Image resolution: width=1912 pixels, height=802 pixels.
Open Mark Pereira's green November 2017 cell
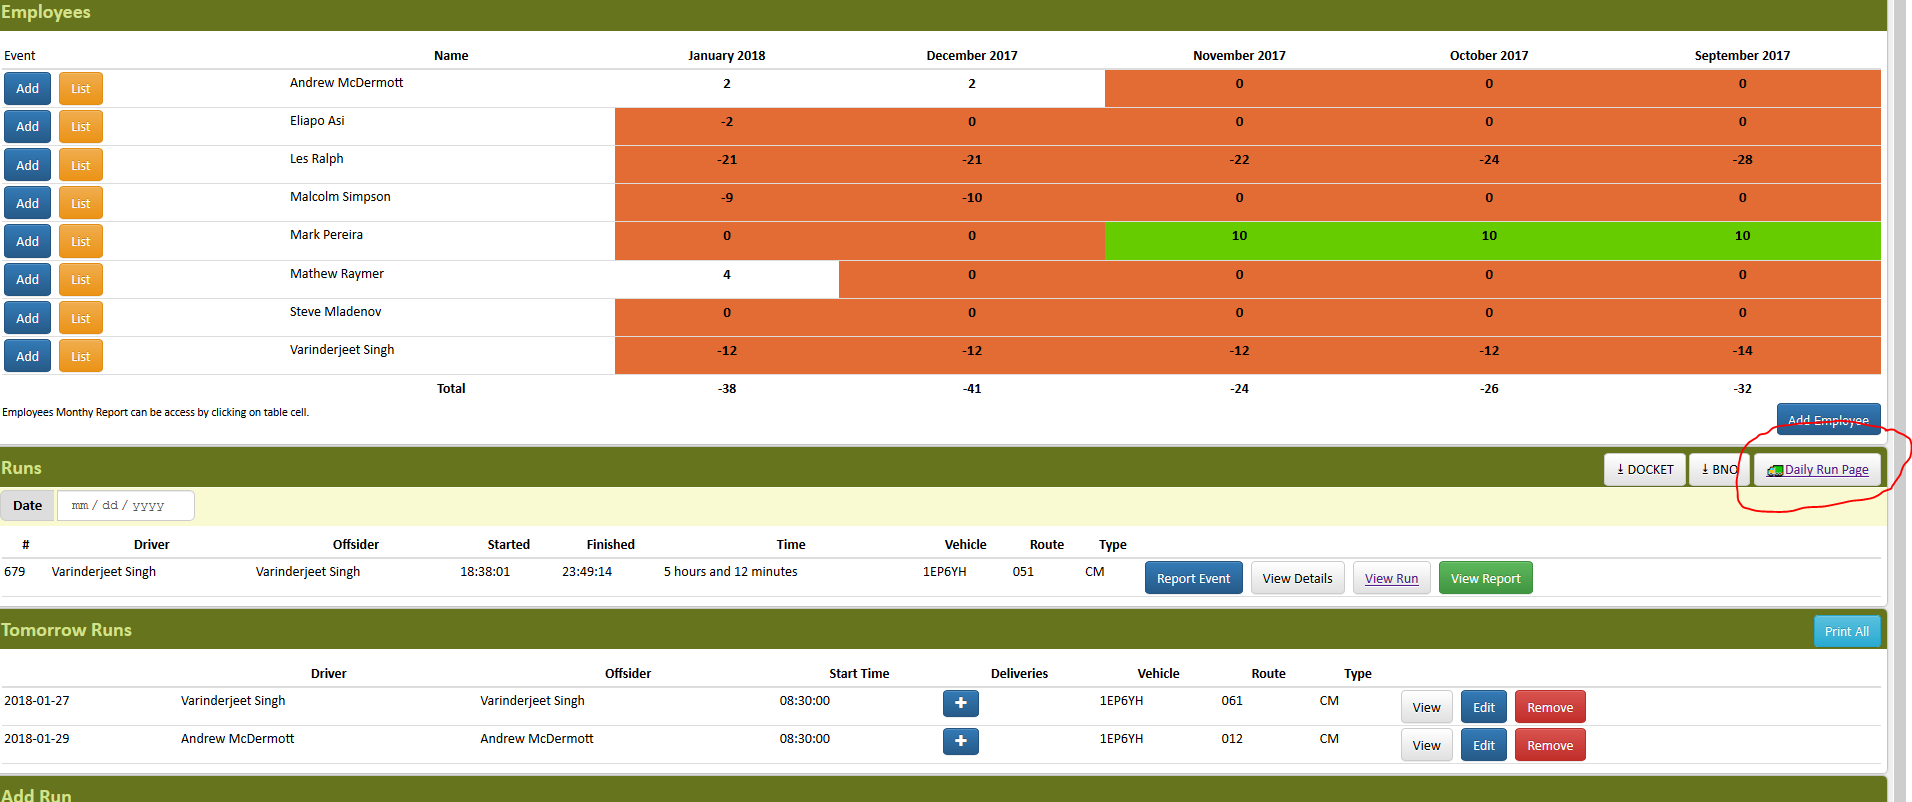pyautogui.click(x=1239, y=236)
